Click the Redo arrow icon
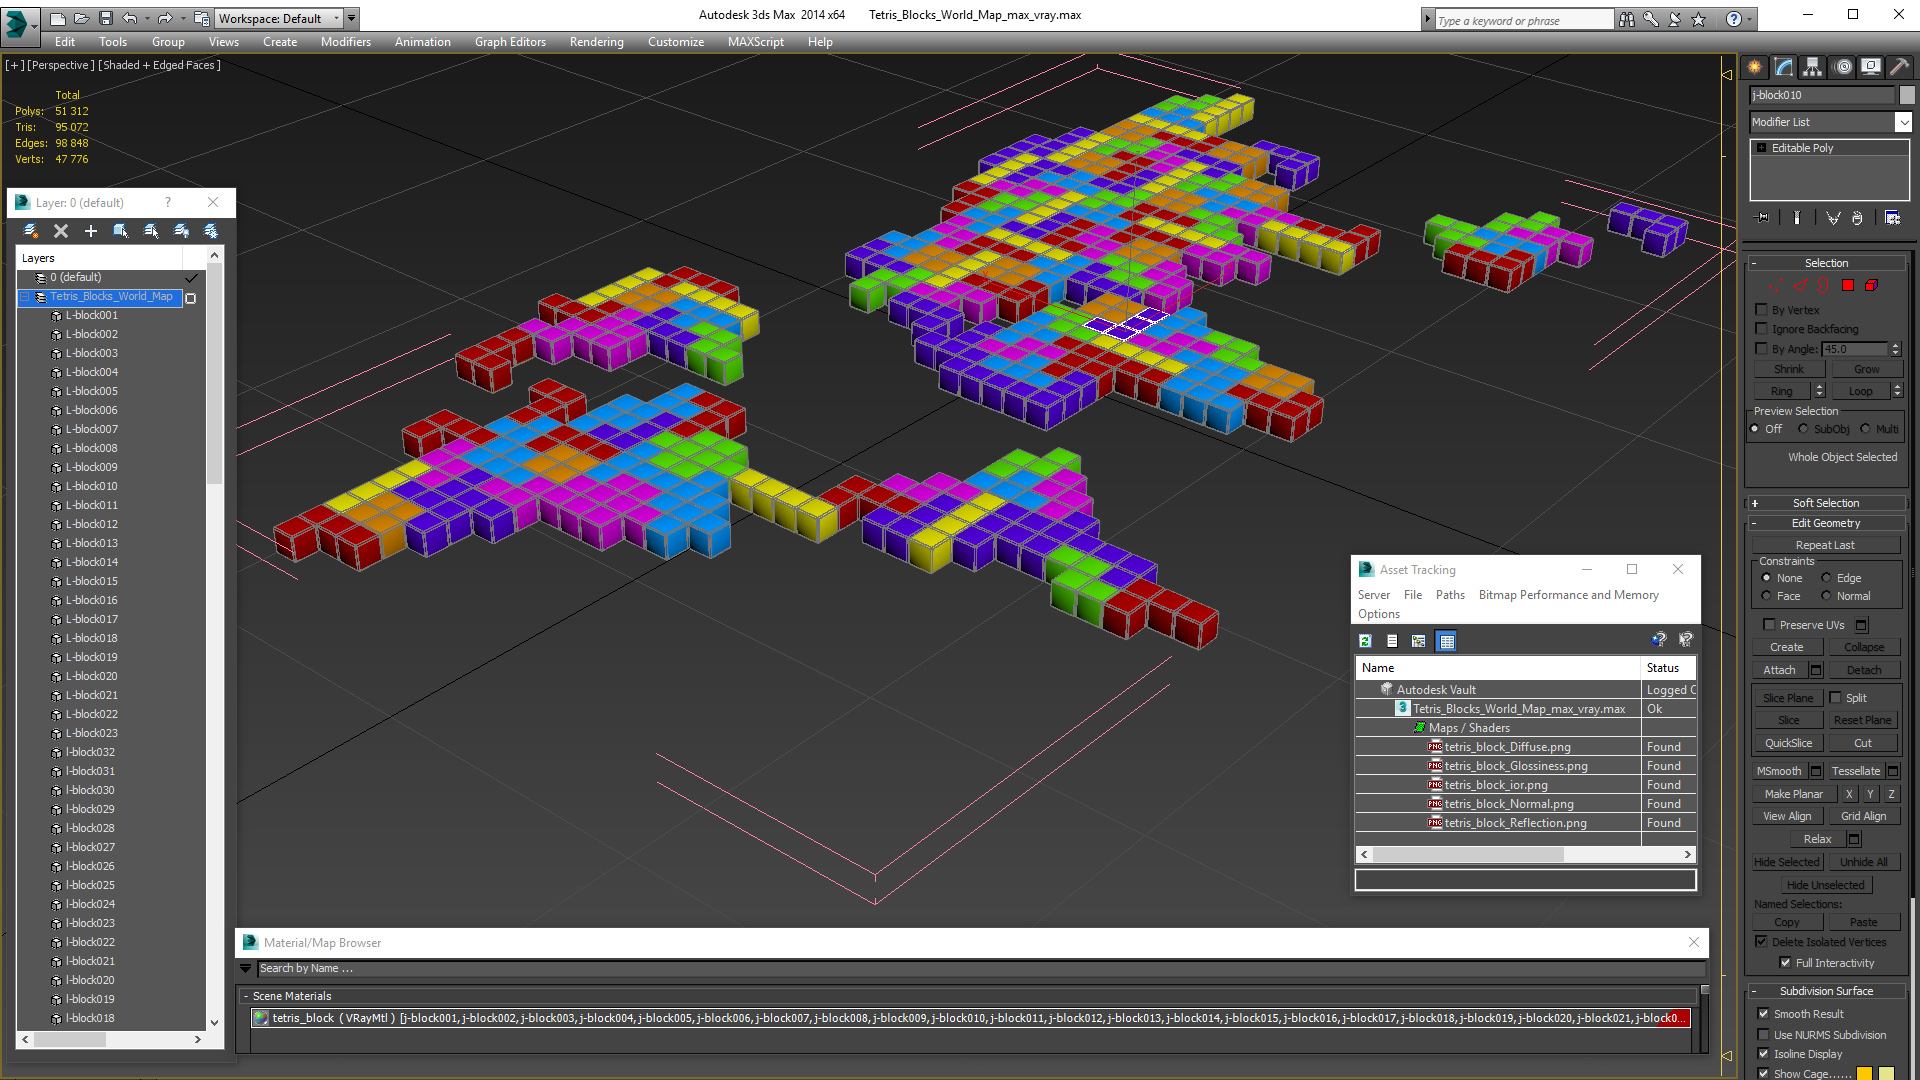 tap(165, 18)
